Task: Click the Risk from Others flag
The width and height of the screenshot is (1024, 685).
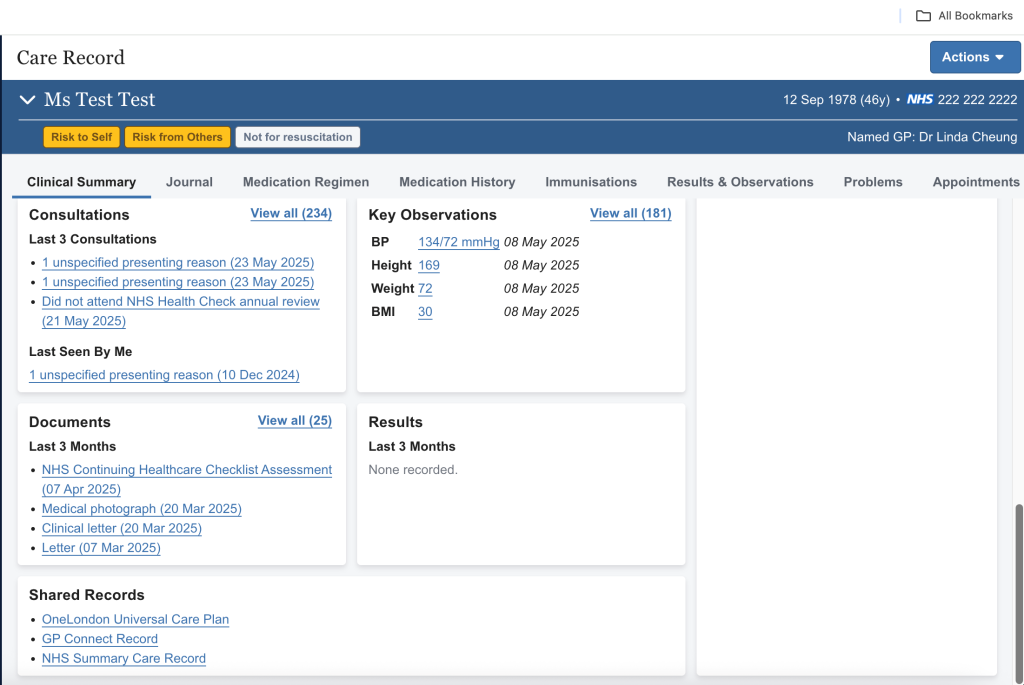Action: [177, 137]
